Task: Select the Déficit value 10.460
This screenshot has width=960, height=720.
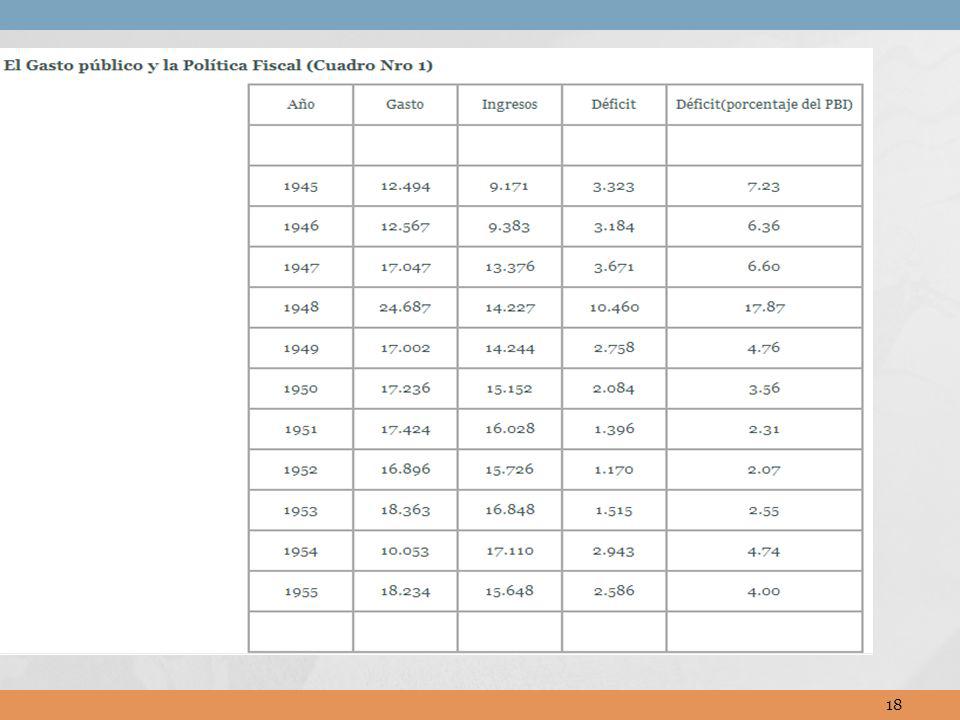Action: (614, 307)
